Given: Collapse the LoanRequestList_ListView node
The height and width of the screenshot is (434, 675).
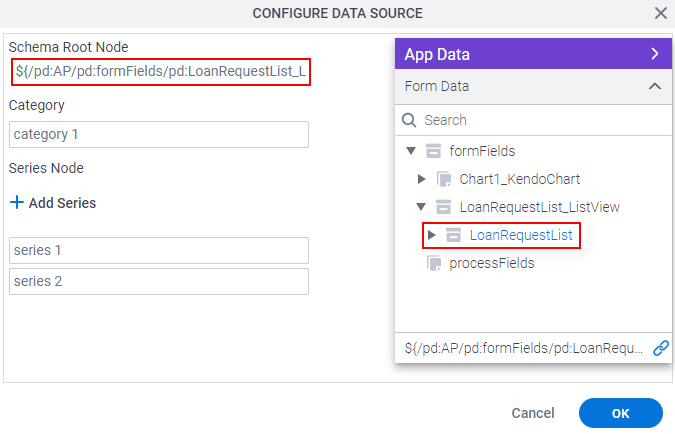Looking at the screenshot, I should [x=421, y=207].
